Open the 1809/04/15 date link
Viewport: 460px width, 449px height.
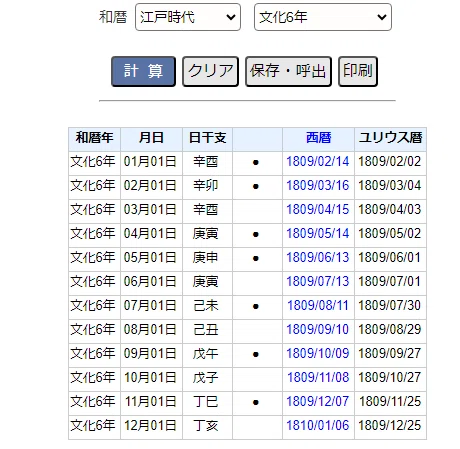pyautogui.click(x=318, y=210)
